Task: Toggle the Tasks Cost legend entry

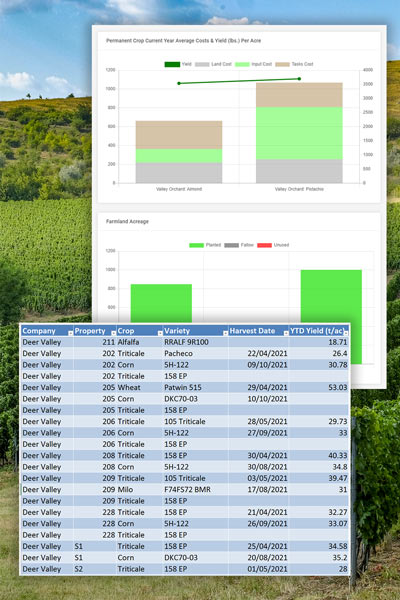Action: click(x=294, y=64)
